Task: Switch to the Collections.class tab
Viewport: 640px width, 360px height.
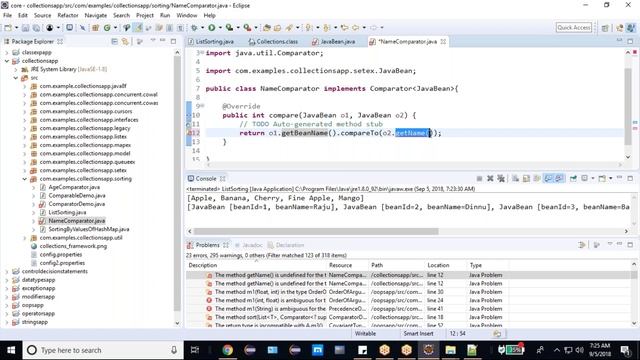Action: tap(273, 42)
